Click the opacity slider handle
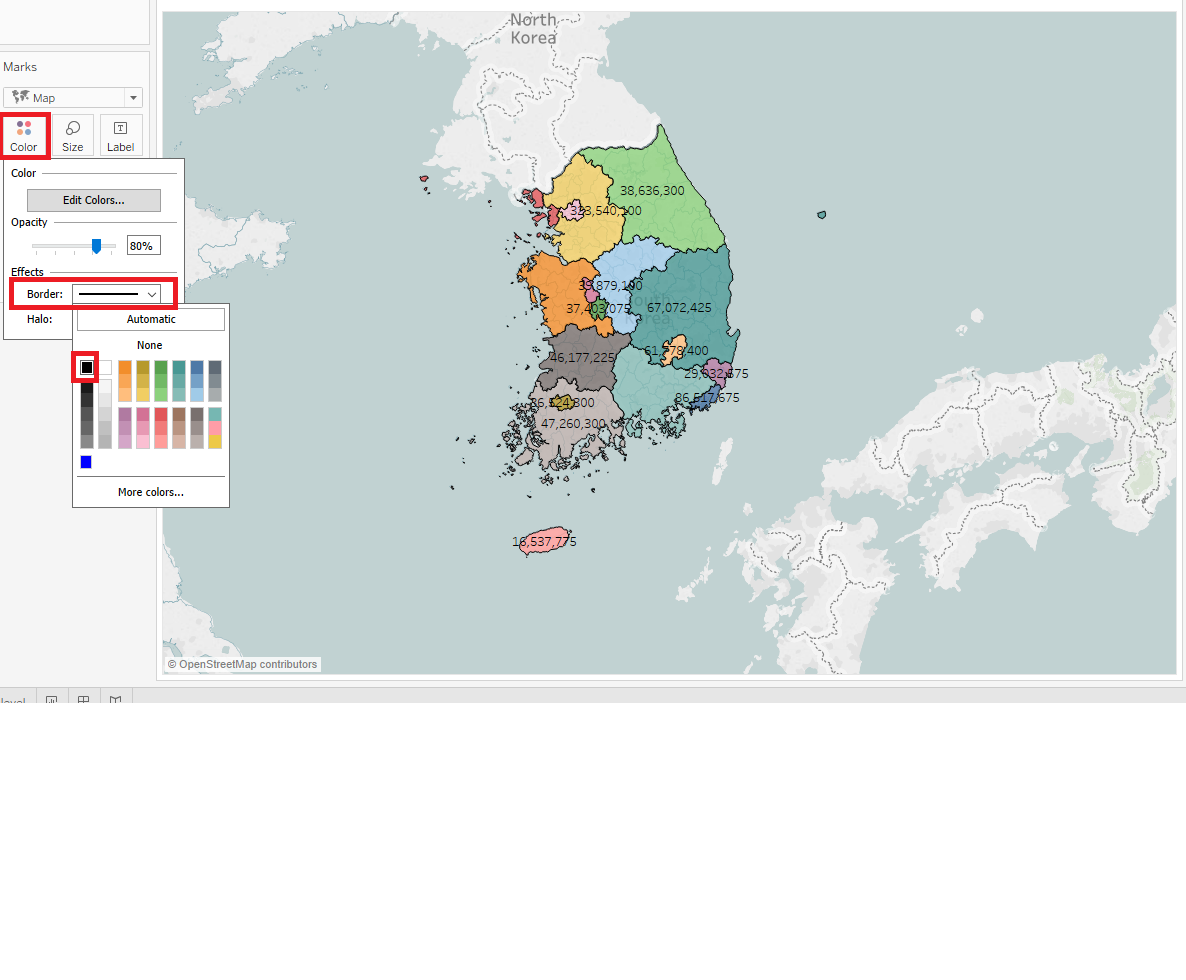 tap(97, 246)
